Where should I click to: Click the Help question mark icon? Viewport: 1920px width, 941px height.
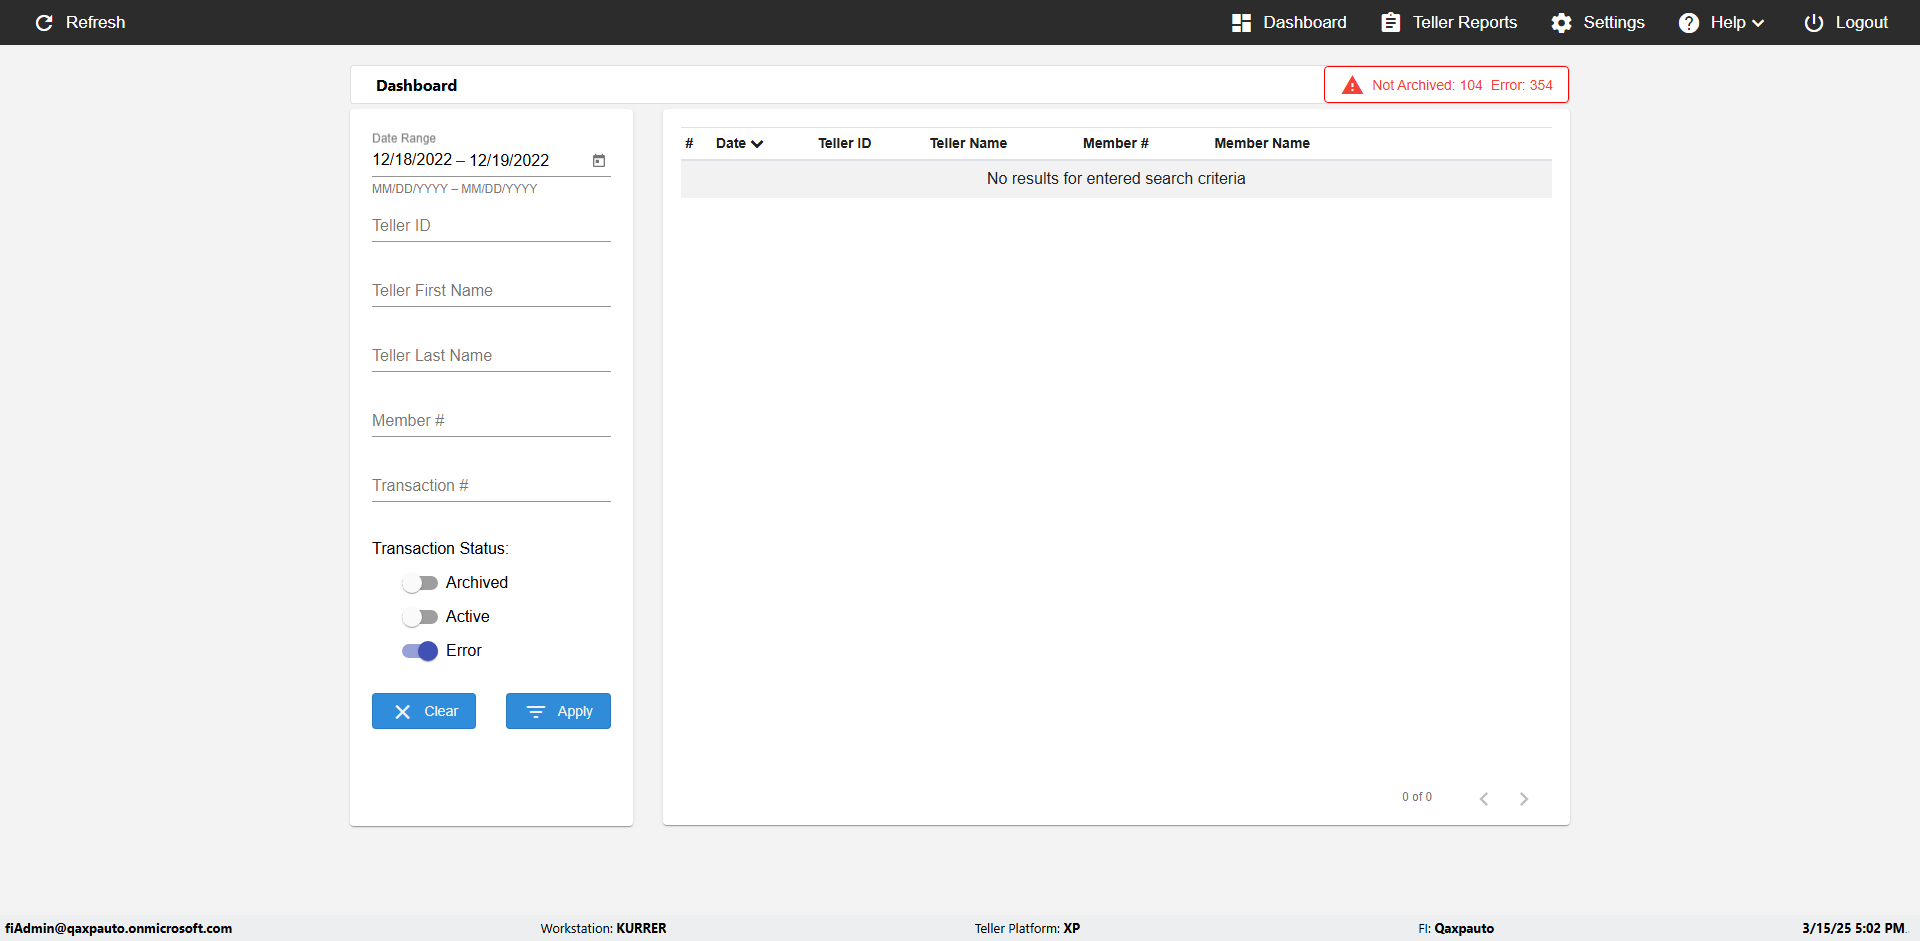[x=1688, y=22]
